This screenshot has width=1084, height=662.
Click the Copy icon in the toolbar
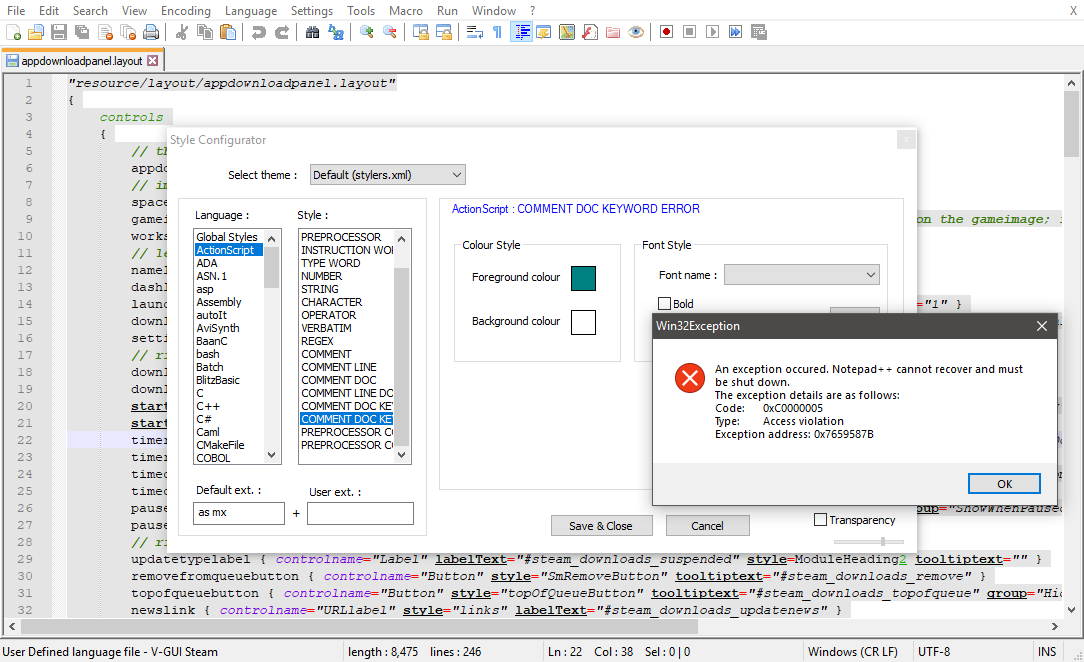click(x=205, y=32)
